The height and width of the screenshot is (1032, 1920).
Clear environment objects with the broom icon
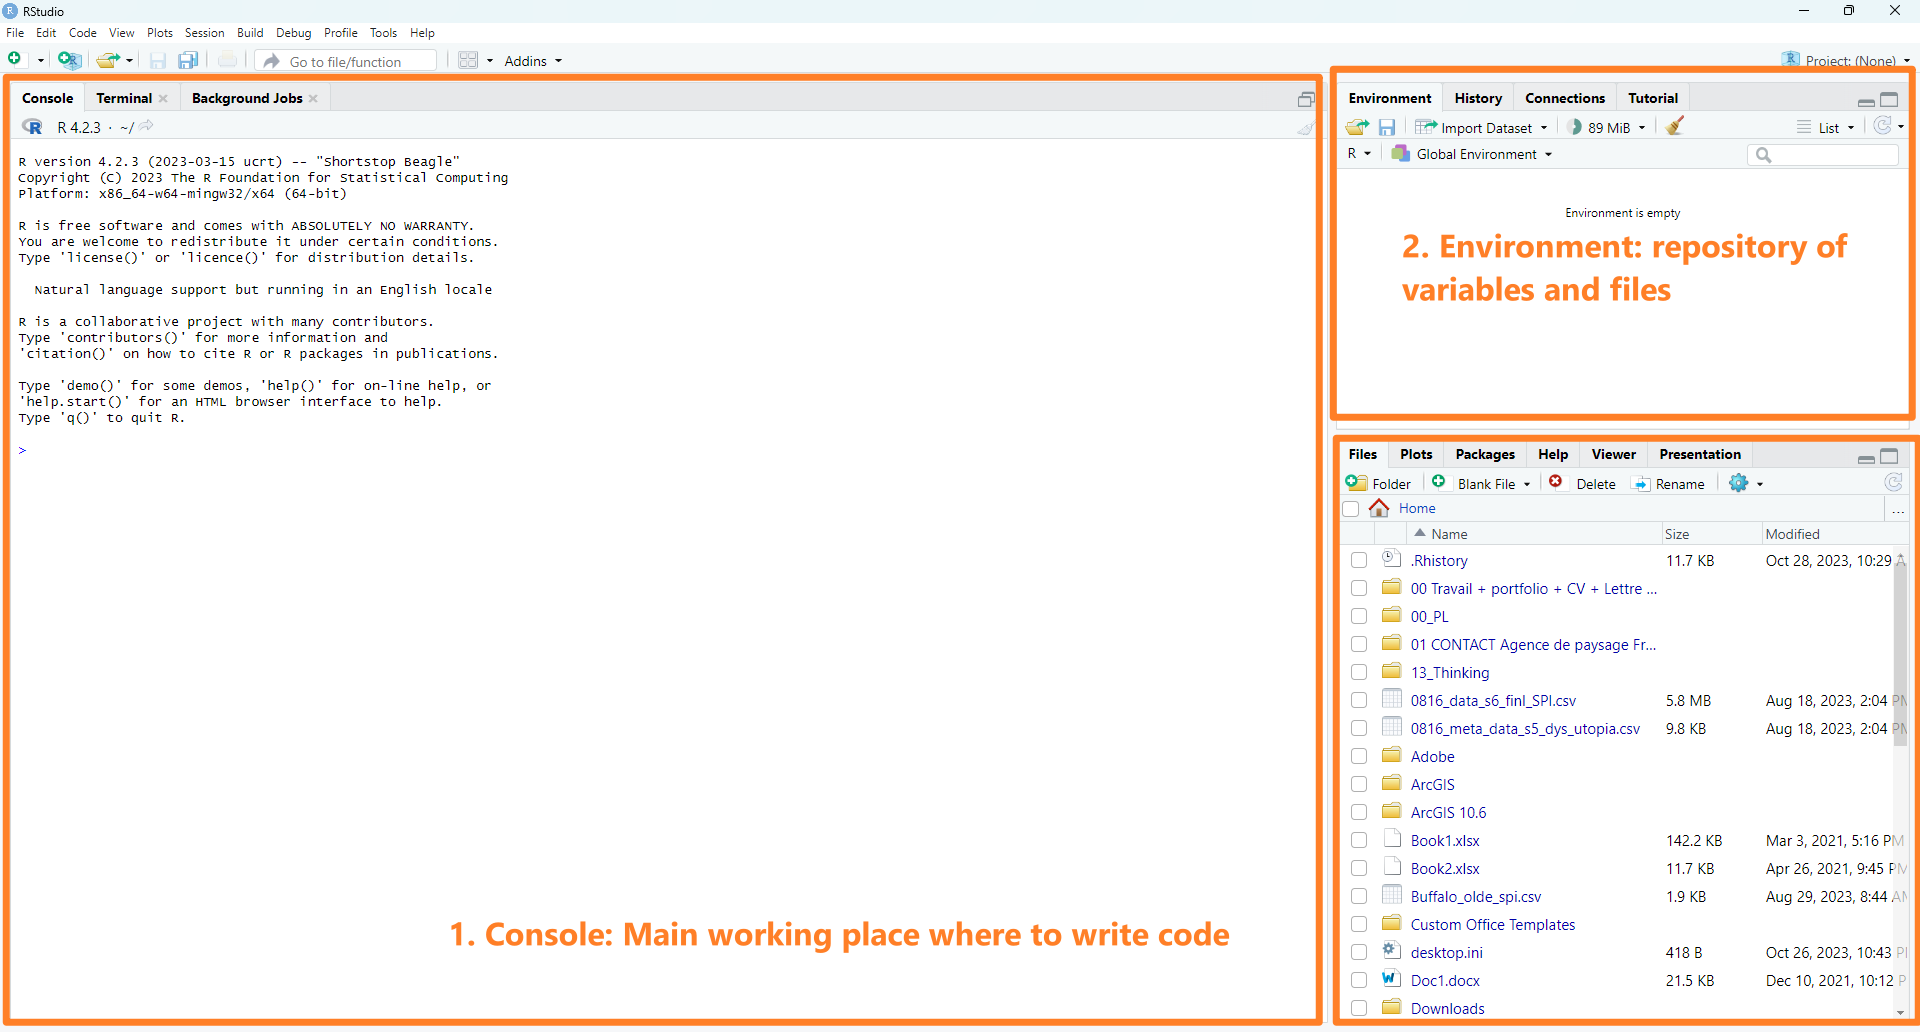[1675, 126]
